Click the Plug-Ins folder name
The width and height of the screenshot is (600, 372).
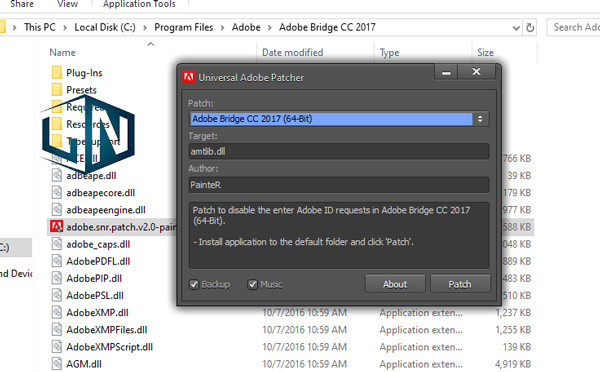tap(84, 73)
